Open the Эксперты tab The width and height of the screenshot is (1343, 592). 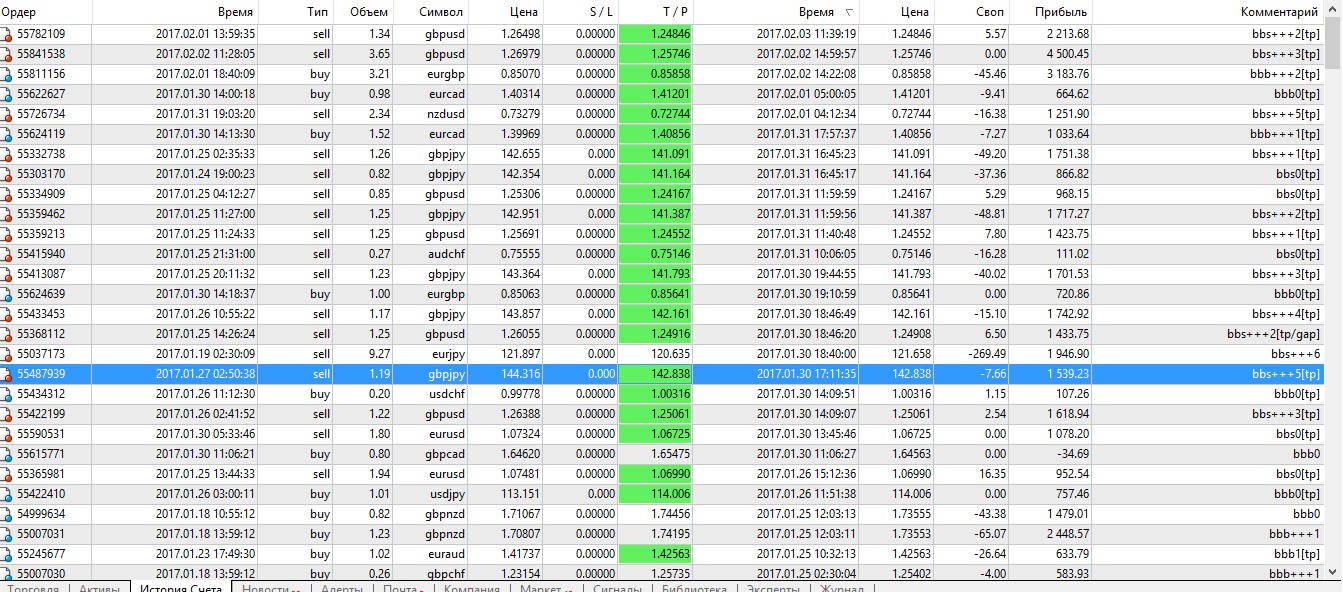click(773, 587)
